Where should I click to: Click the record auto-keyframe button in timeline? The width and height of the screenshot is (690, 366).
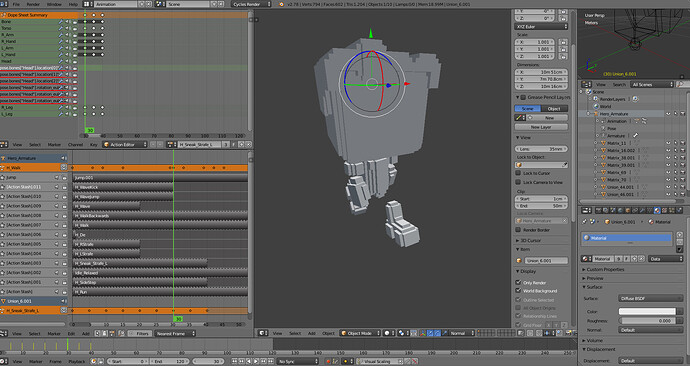pos(328,362)
